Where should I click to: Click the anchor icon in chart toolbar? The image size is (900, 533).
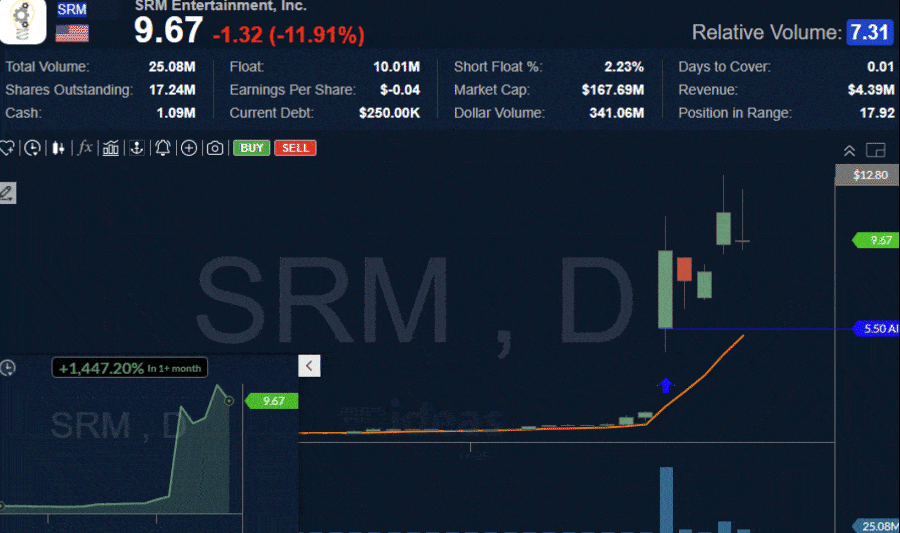click(137, 149)
